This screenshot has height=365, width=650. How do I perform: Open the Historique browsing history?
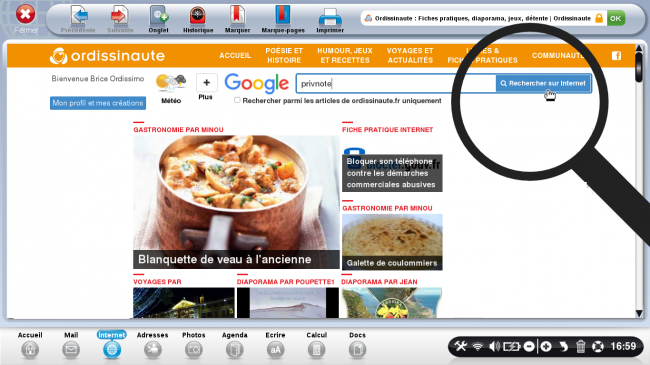198,19
